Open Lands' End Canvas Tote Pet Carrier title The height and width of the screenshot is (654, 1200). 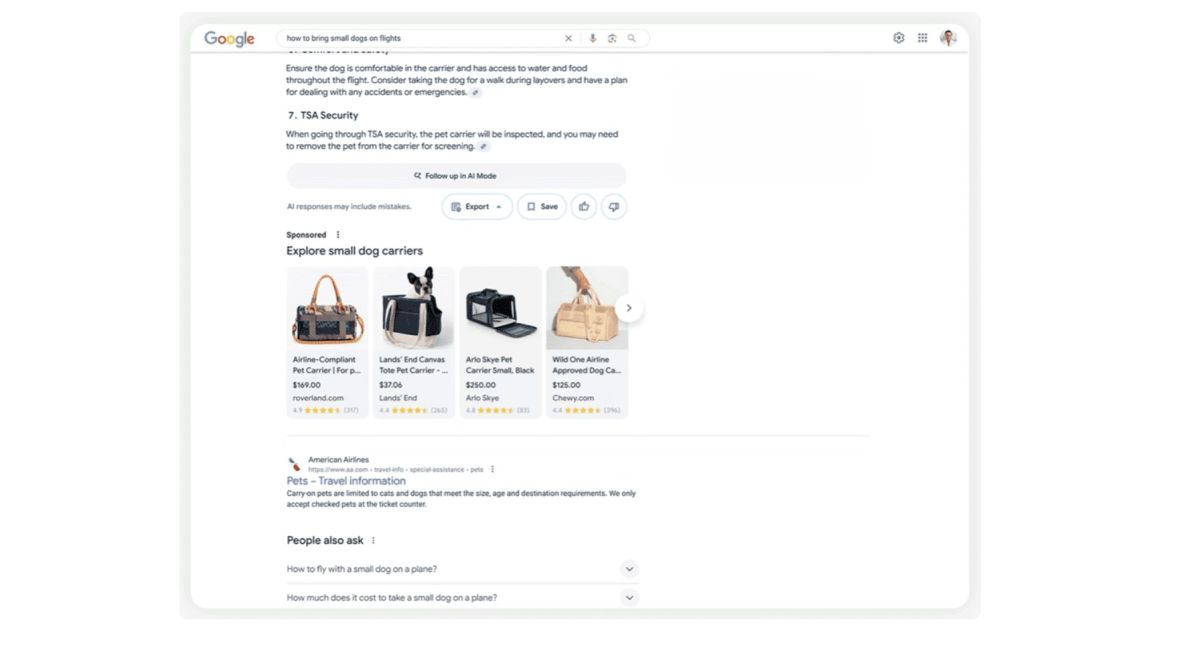point(413,364)
